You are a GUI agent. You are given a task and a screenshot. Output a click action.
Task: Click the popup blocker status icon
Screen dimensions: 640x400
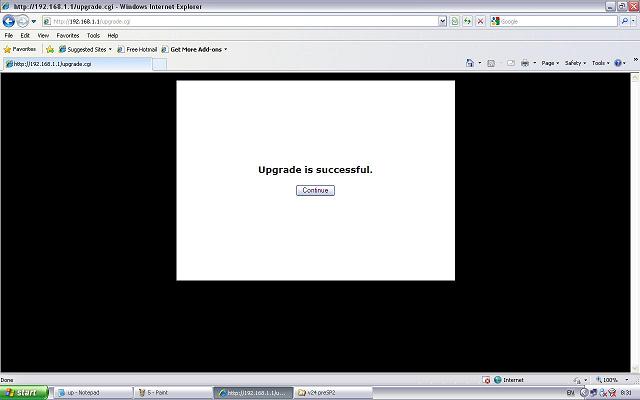pyautogui.click(x=486, y=380)
